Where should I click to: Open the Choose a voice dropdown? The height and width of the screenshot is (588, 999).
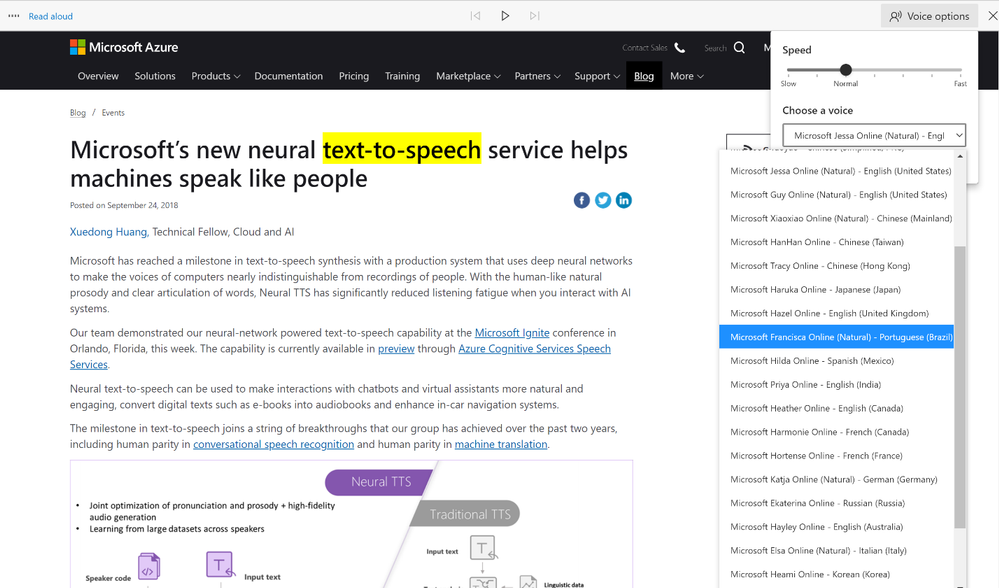click(874, 135)
